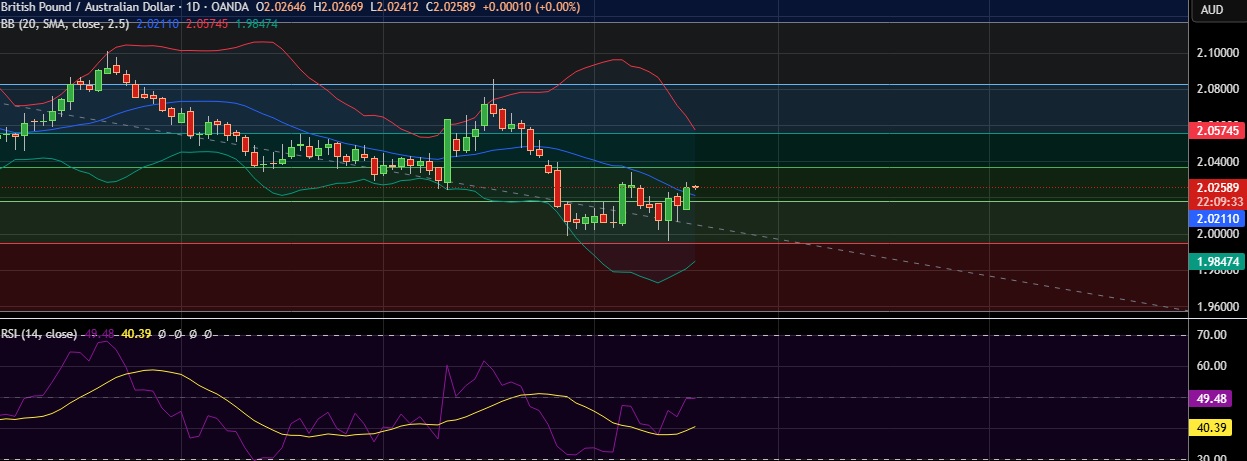The width and height of the screenshot is (1247, 461).
Task: Click the blue 2.02110 price axis label
Action: [1216, 217]
